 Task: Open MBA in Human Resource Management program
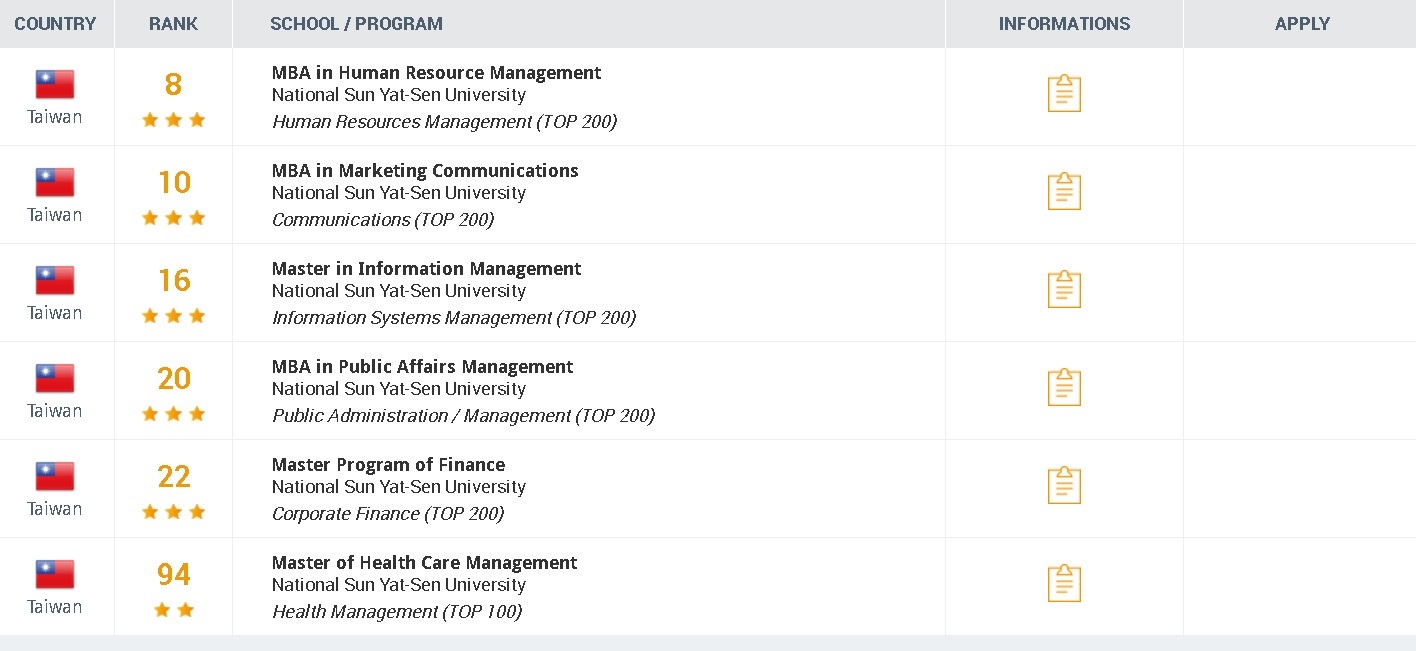(x=436, y=73)
